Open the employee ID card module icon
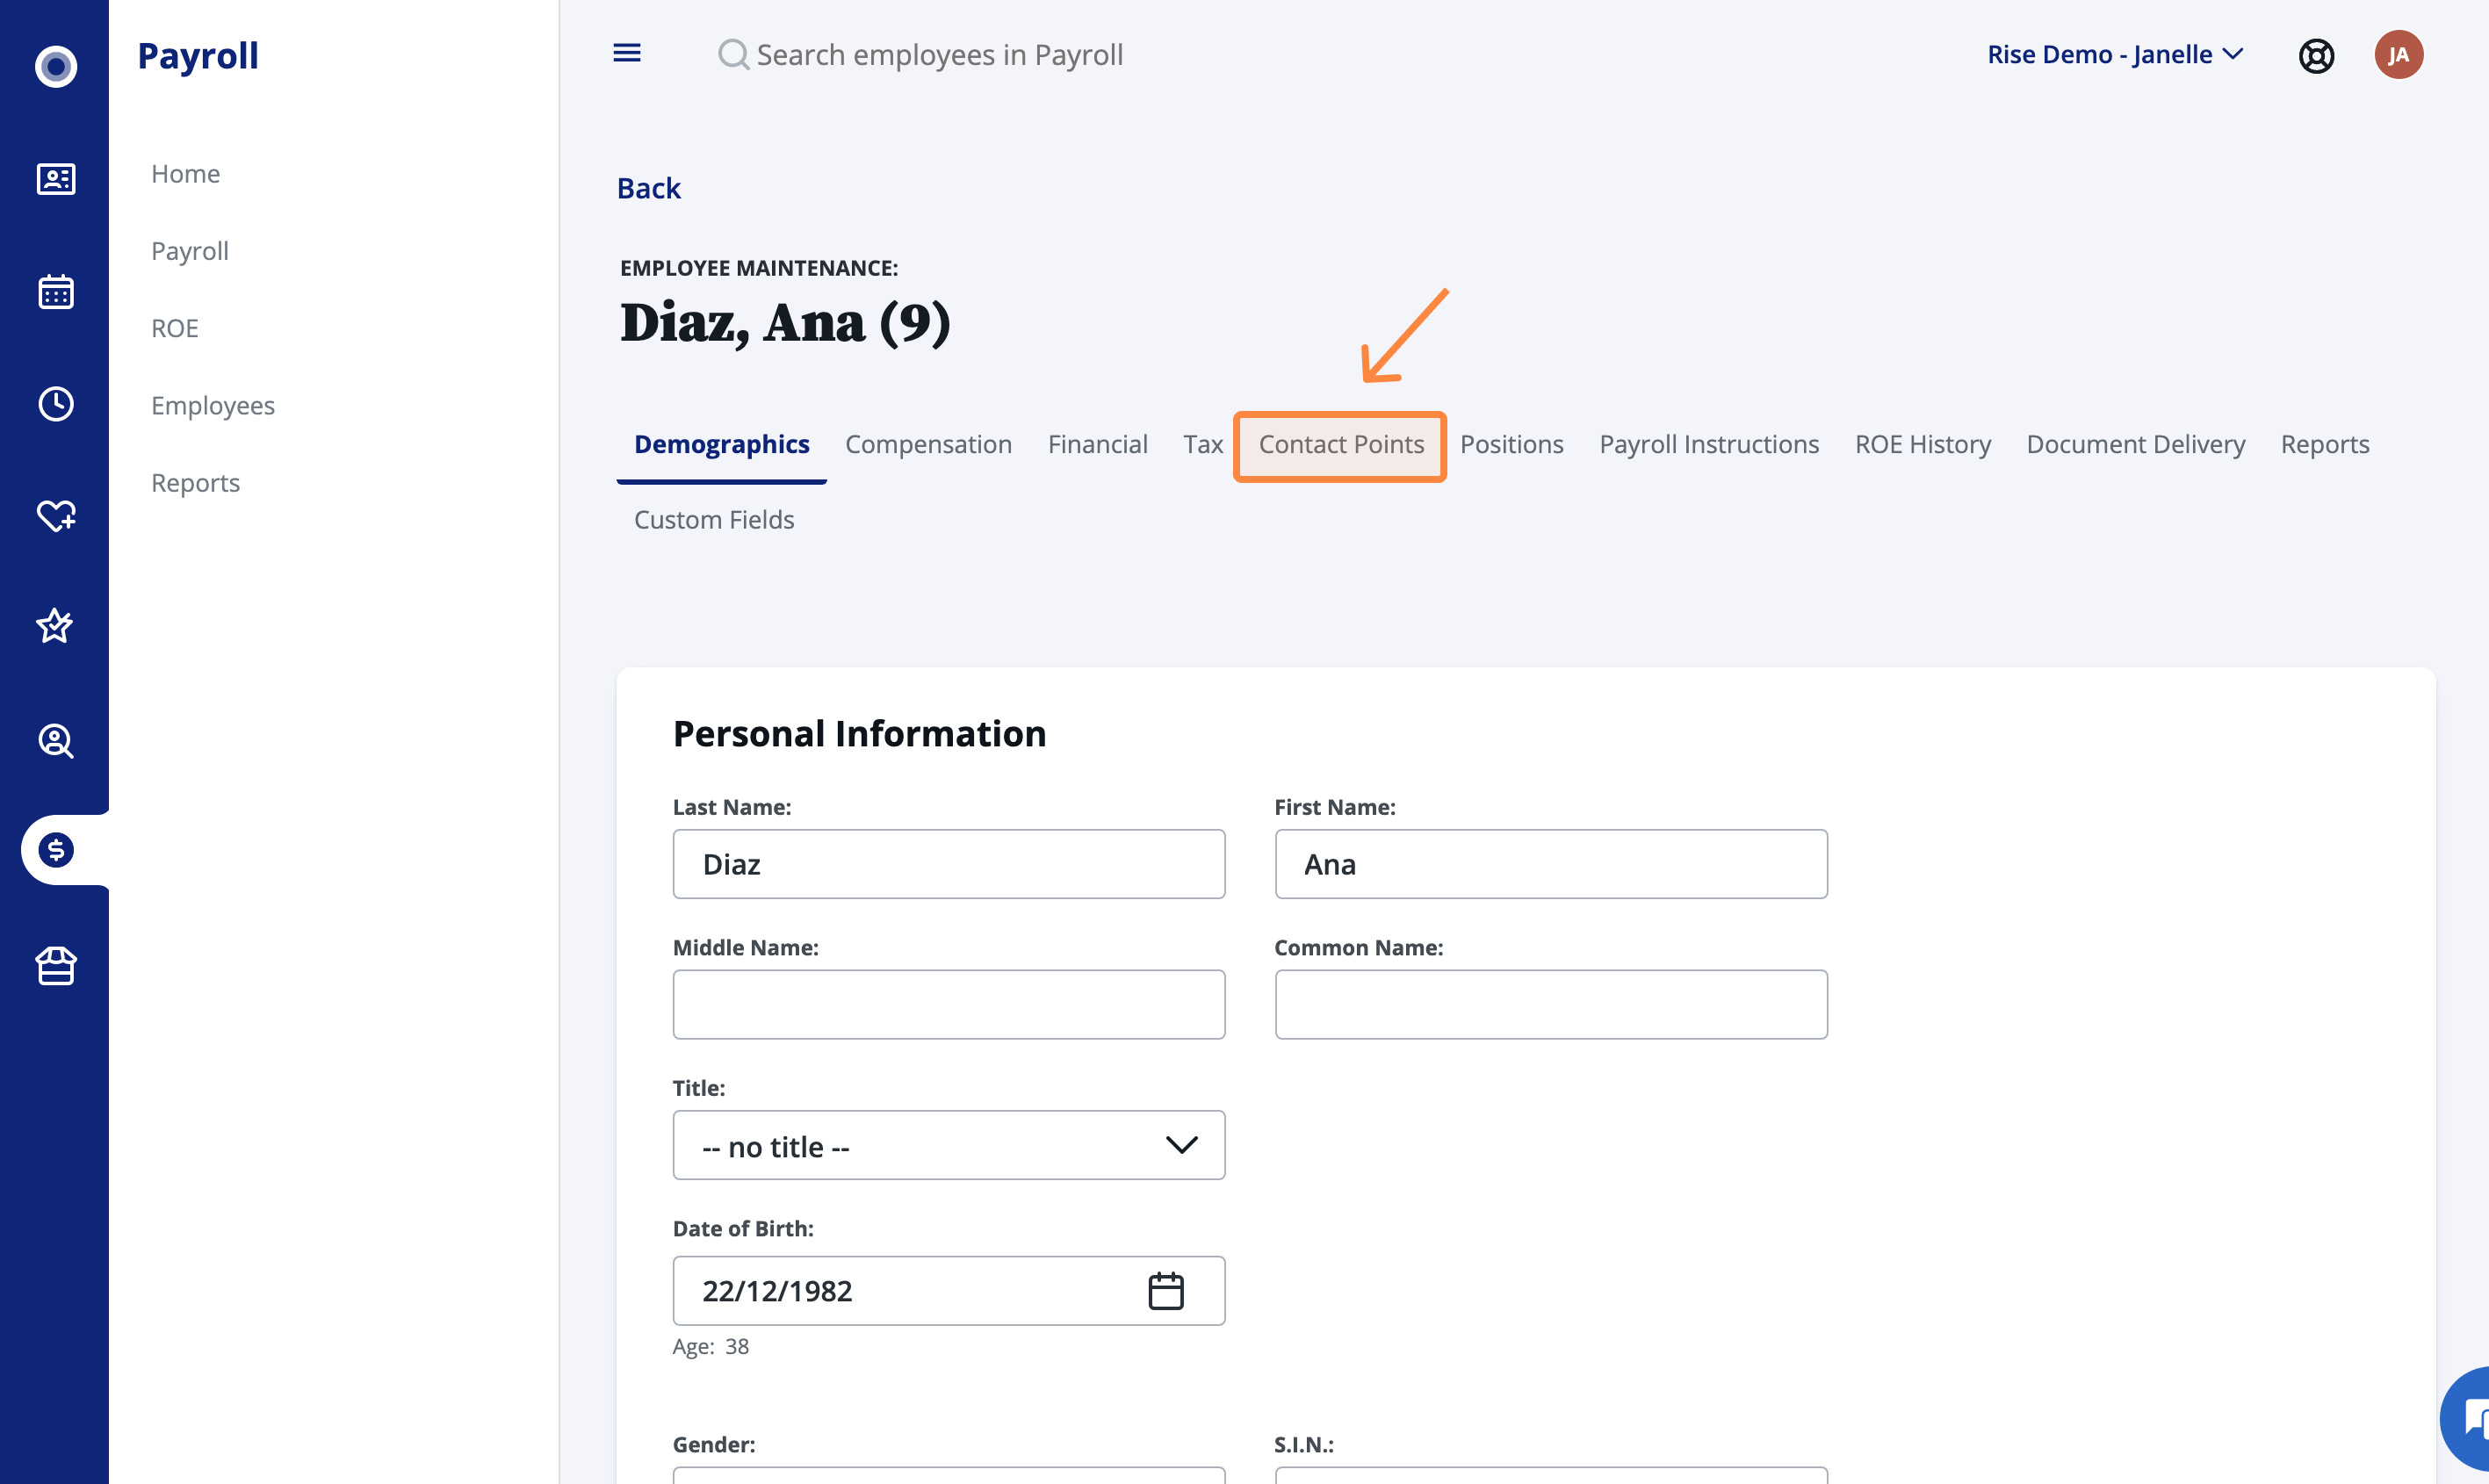Screen dimensions: 2489x1484 [x=56, y=179]
